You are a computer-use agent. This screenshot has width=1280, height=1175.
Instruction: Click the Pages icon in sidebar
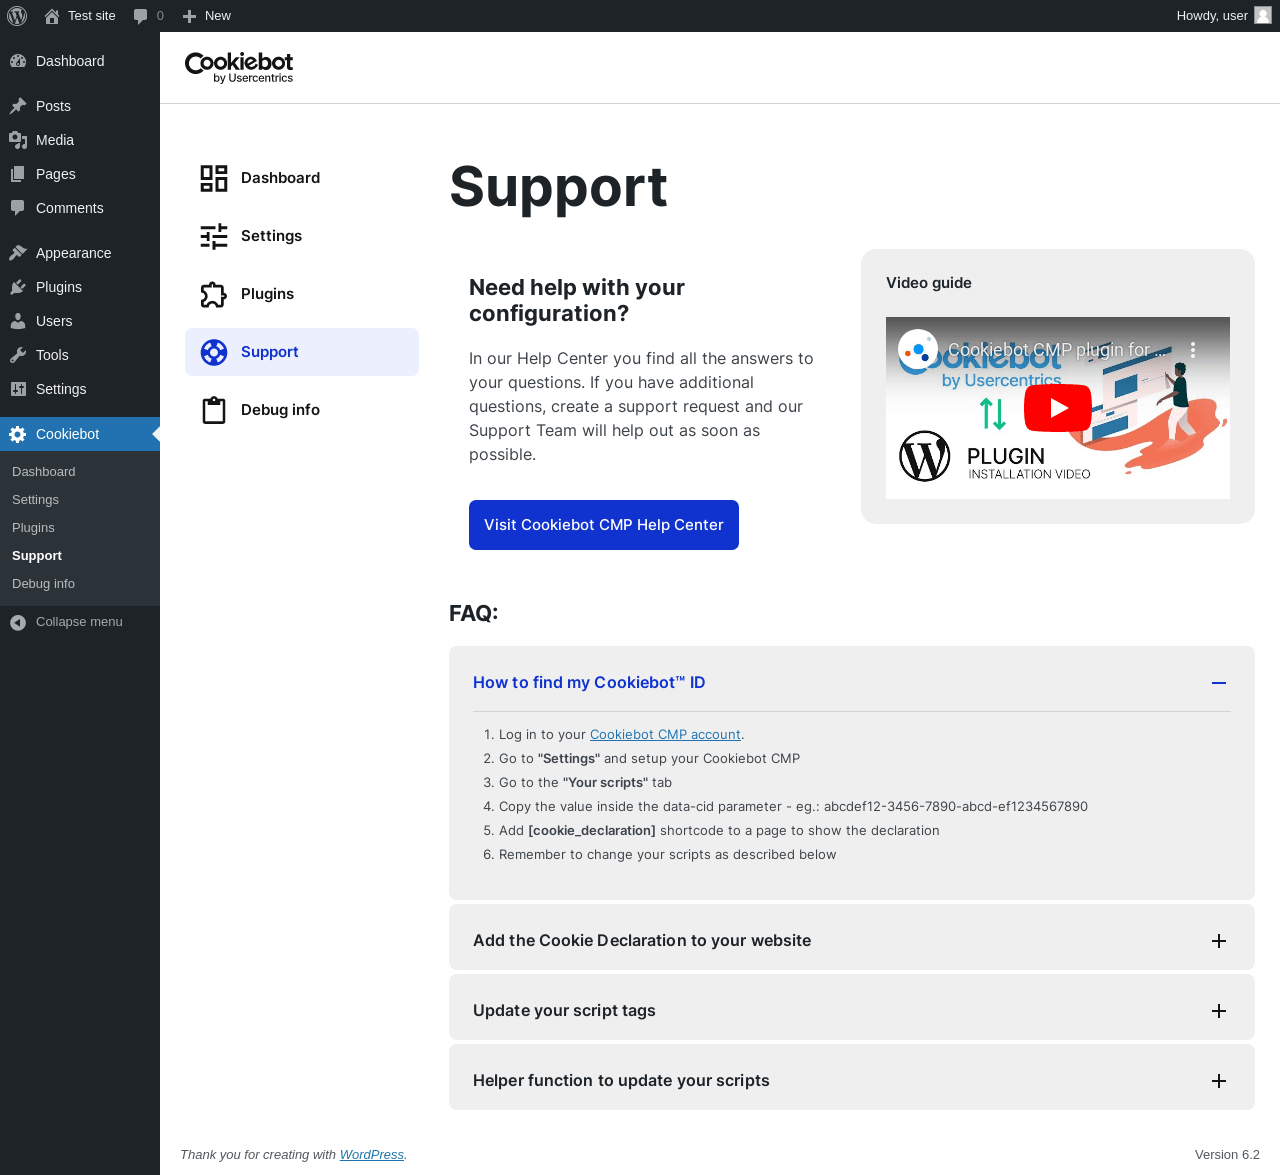click(x=18, y=174)
